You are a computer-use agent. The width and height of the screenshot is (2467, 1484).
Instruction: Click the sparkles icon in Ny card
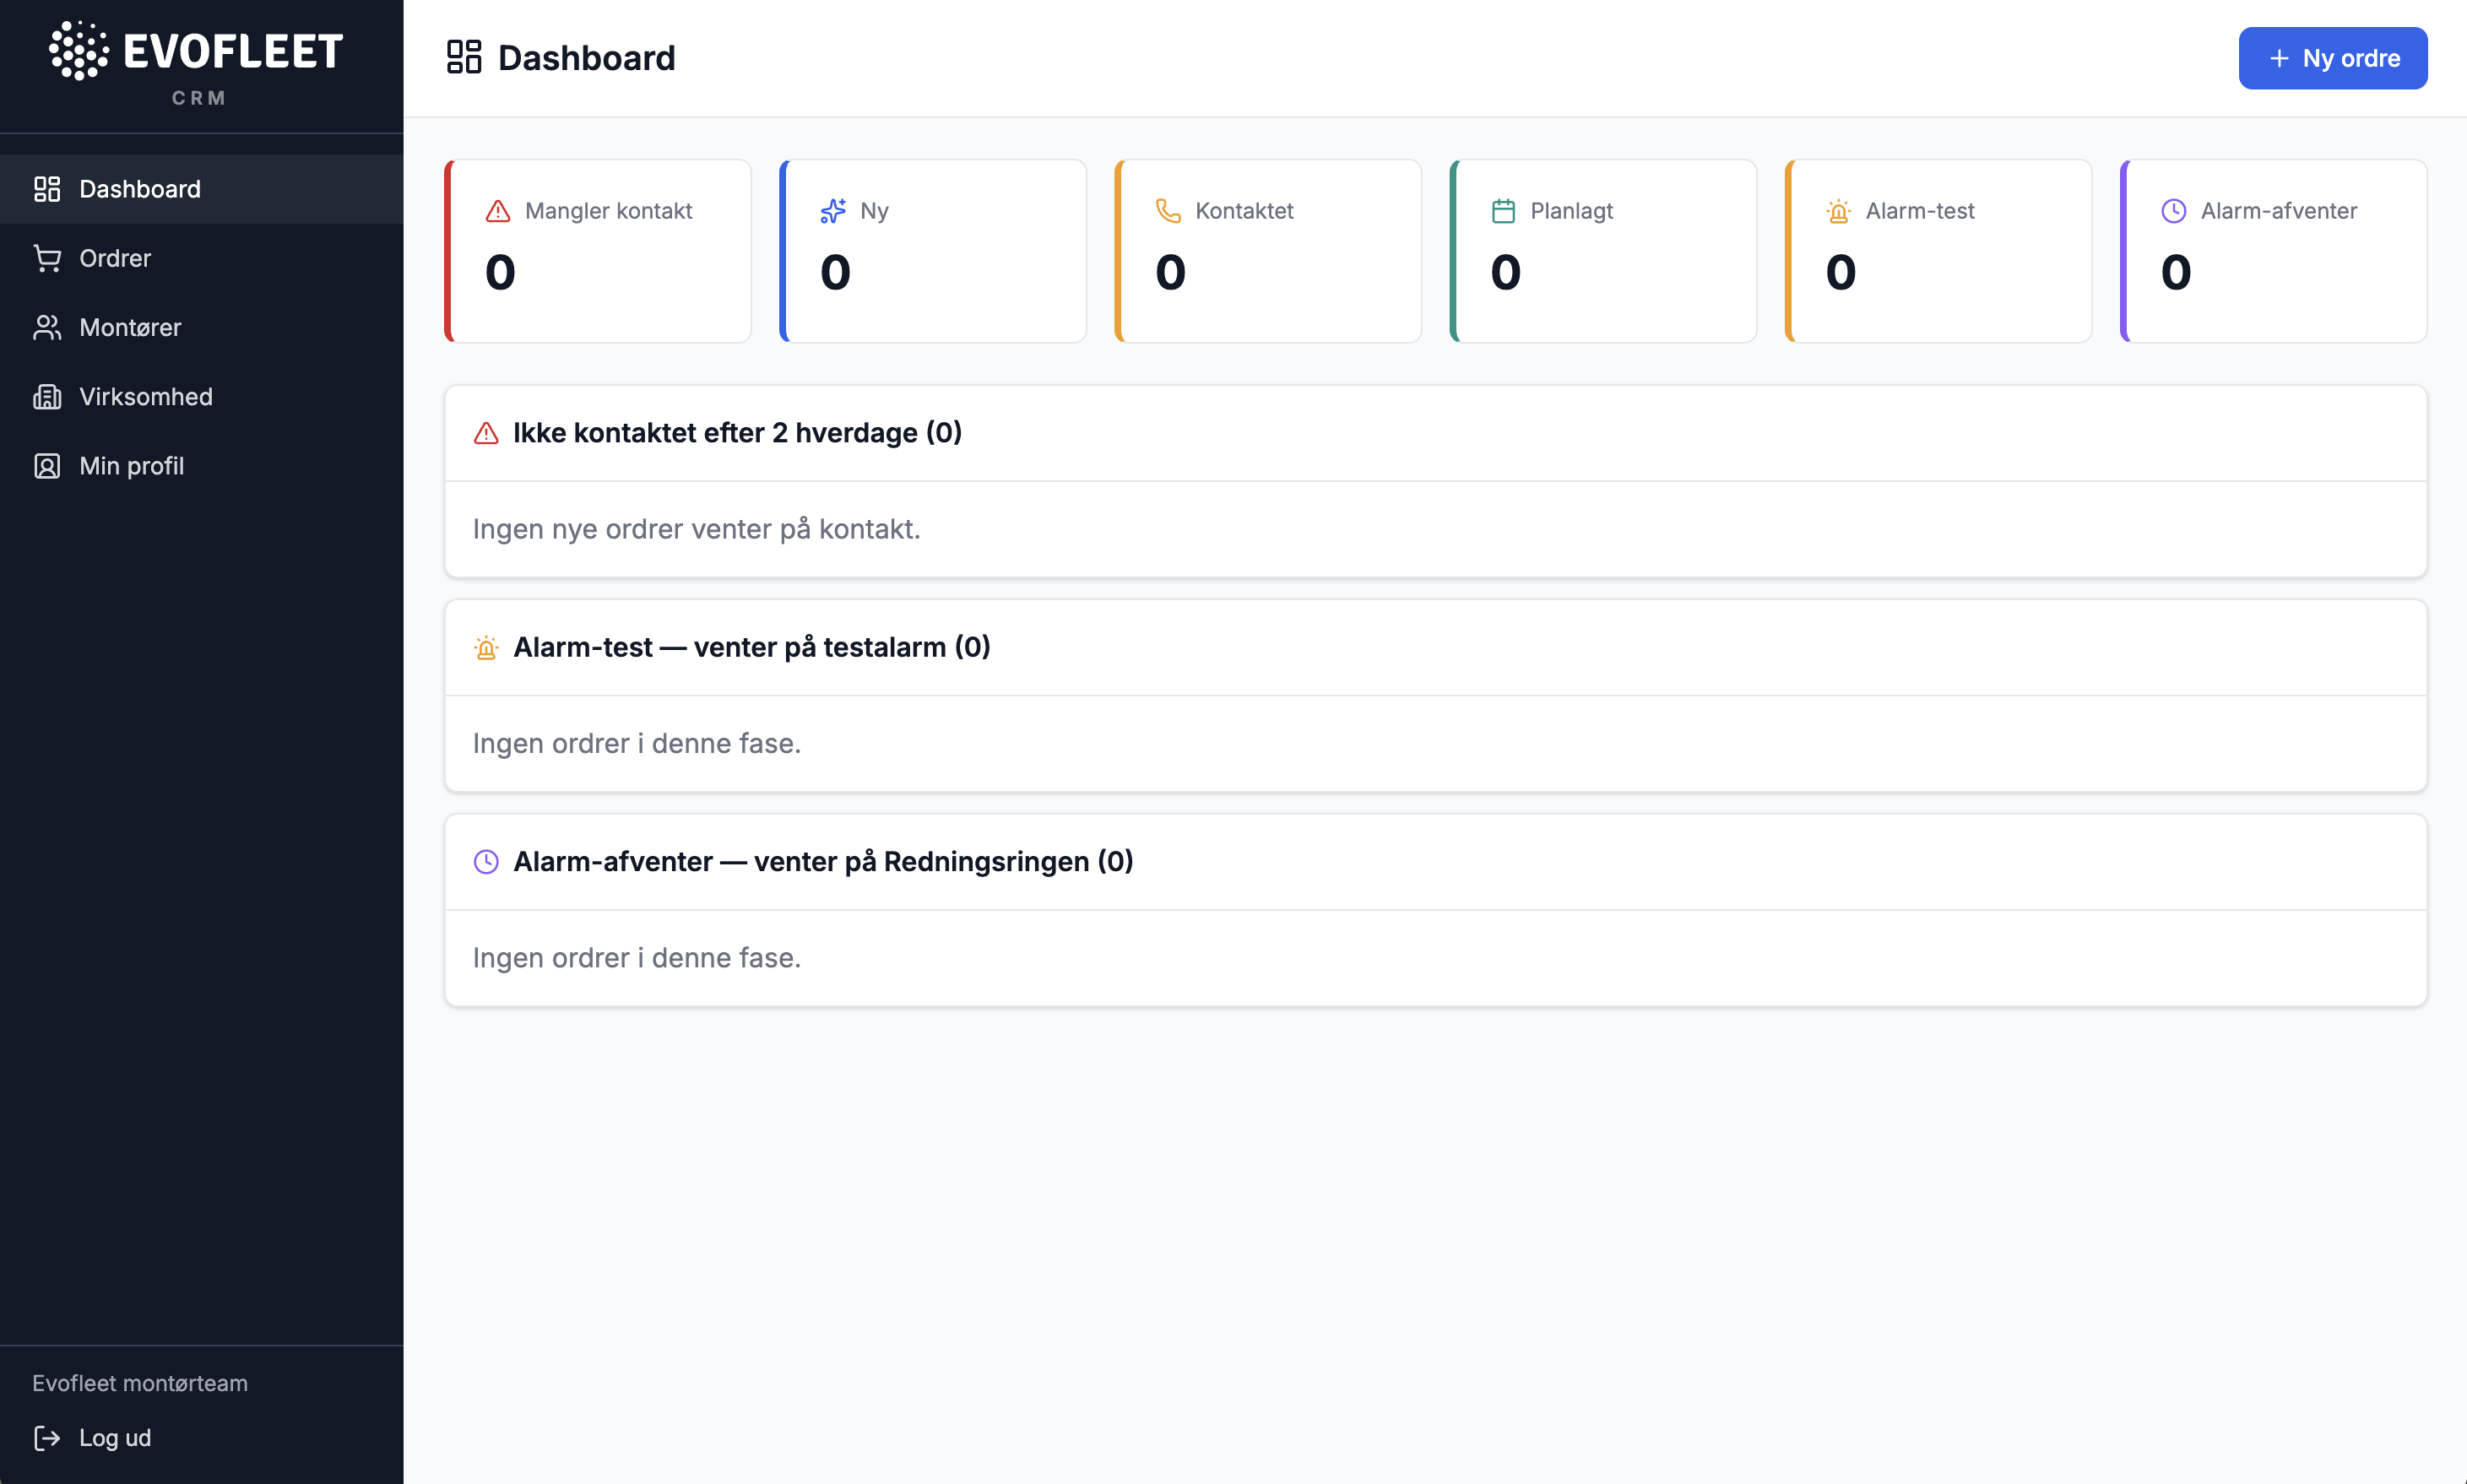(x=833, y=211)
